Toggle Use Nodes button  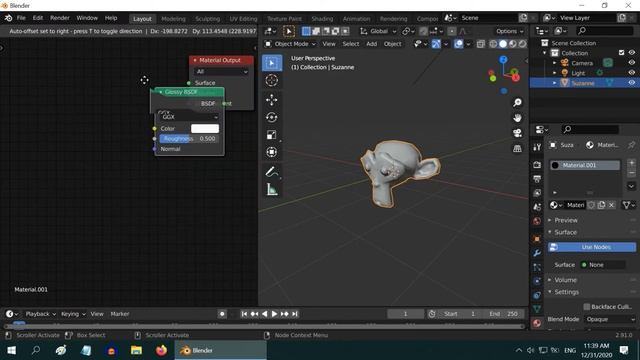pyautogui.click(x=592, y=247)
